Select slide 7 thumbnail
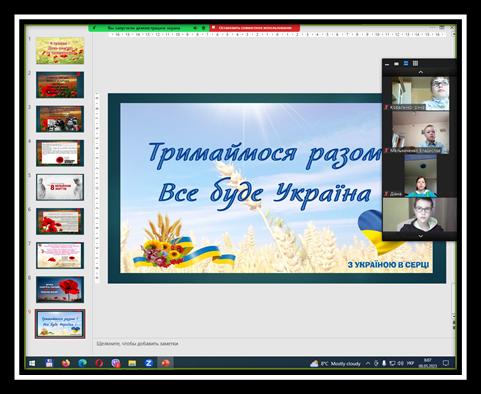The height and width of the screenshot is (394, 481). tap(60, 255)
